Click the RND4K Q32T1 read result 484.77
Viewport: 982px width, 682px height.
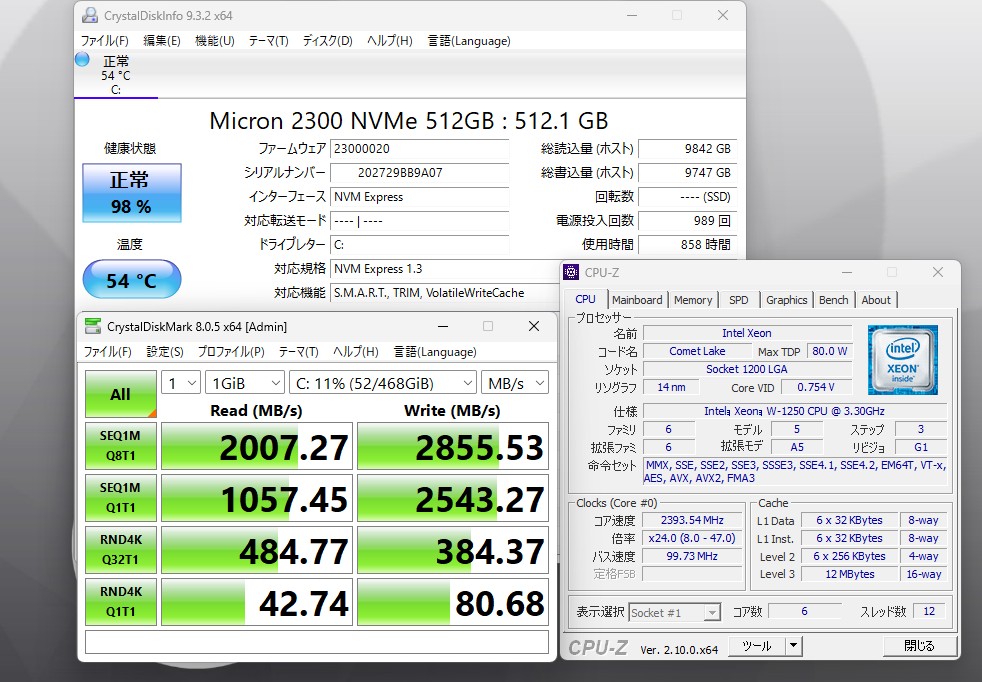pyautogui.click(x=257, y=550)
